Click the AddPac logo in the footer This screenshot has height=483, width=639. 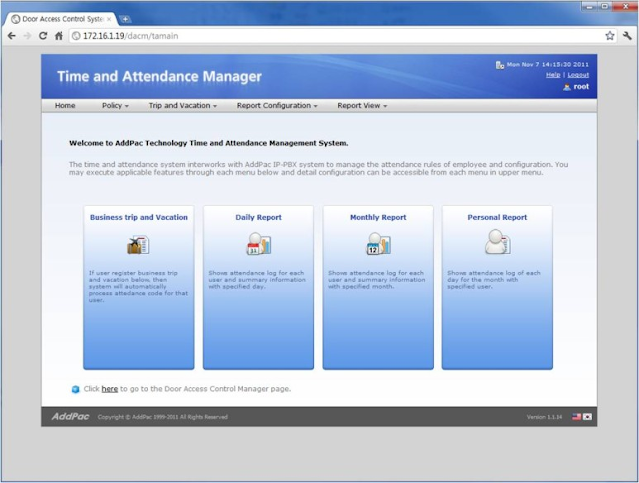70,416
